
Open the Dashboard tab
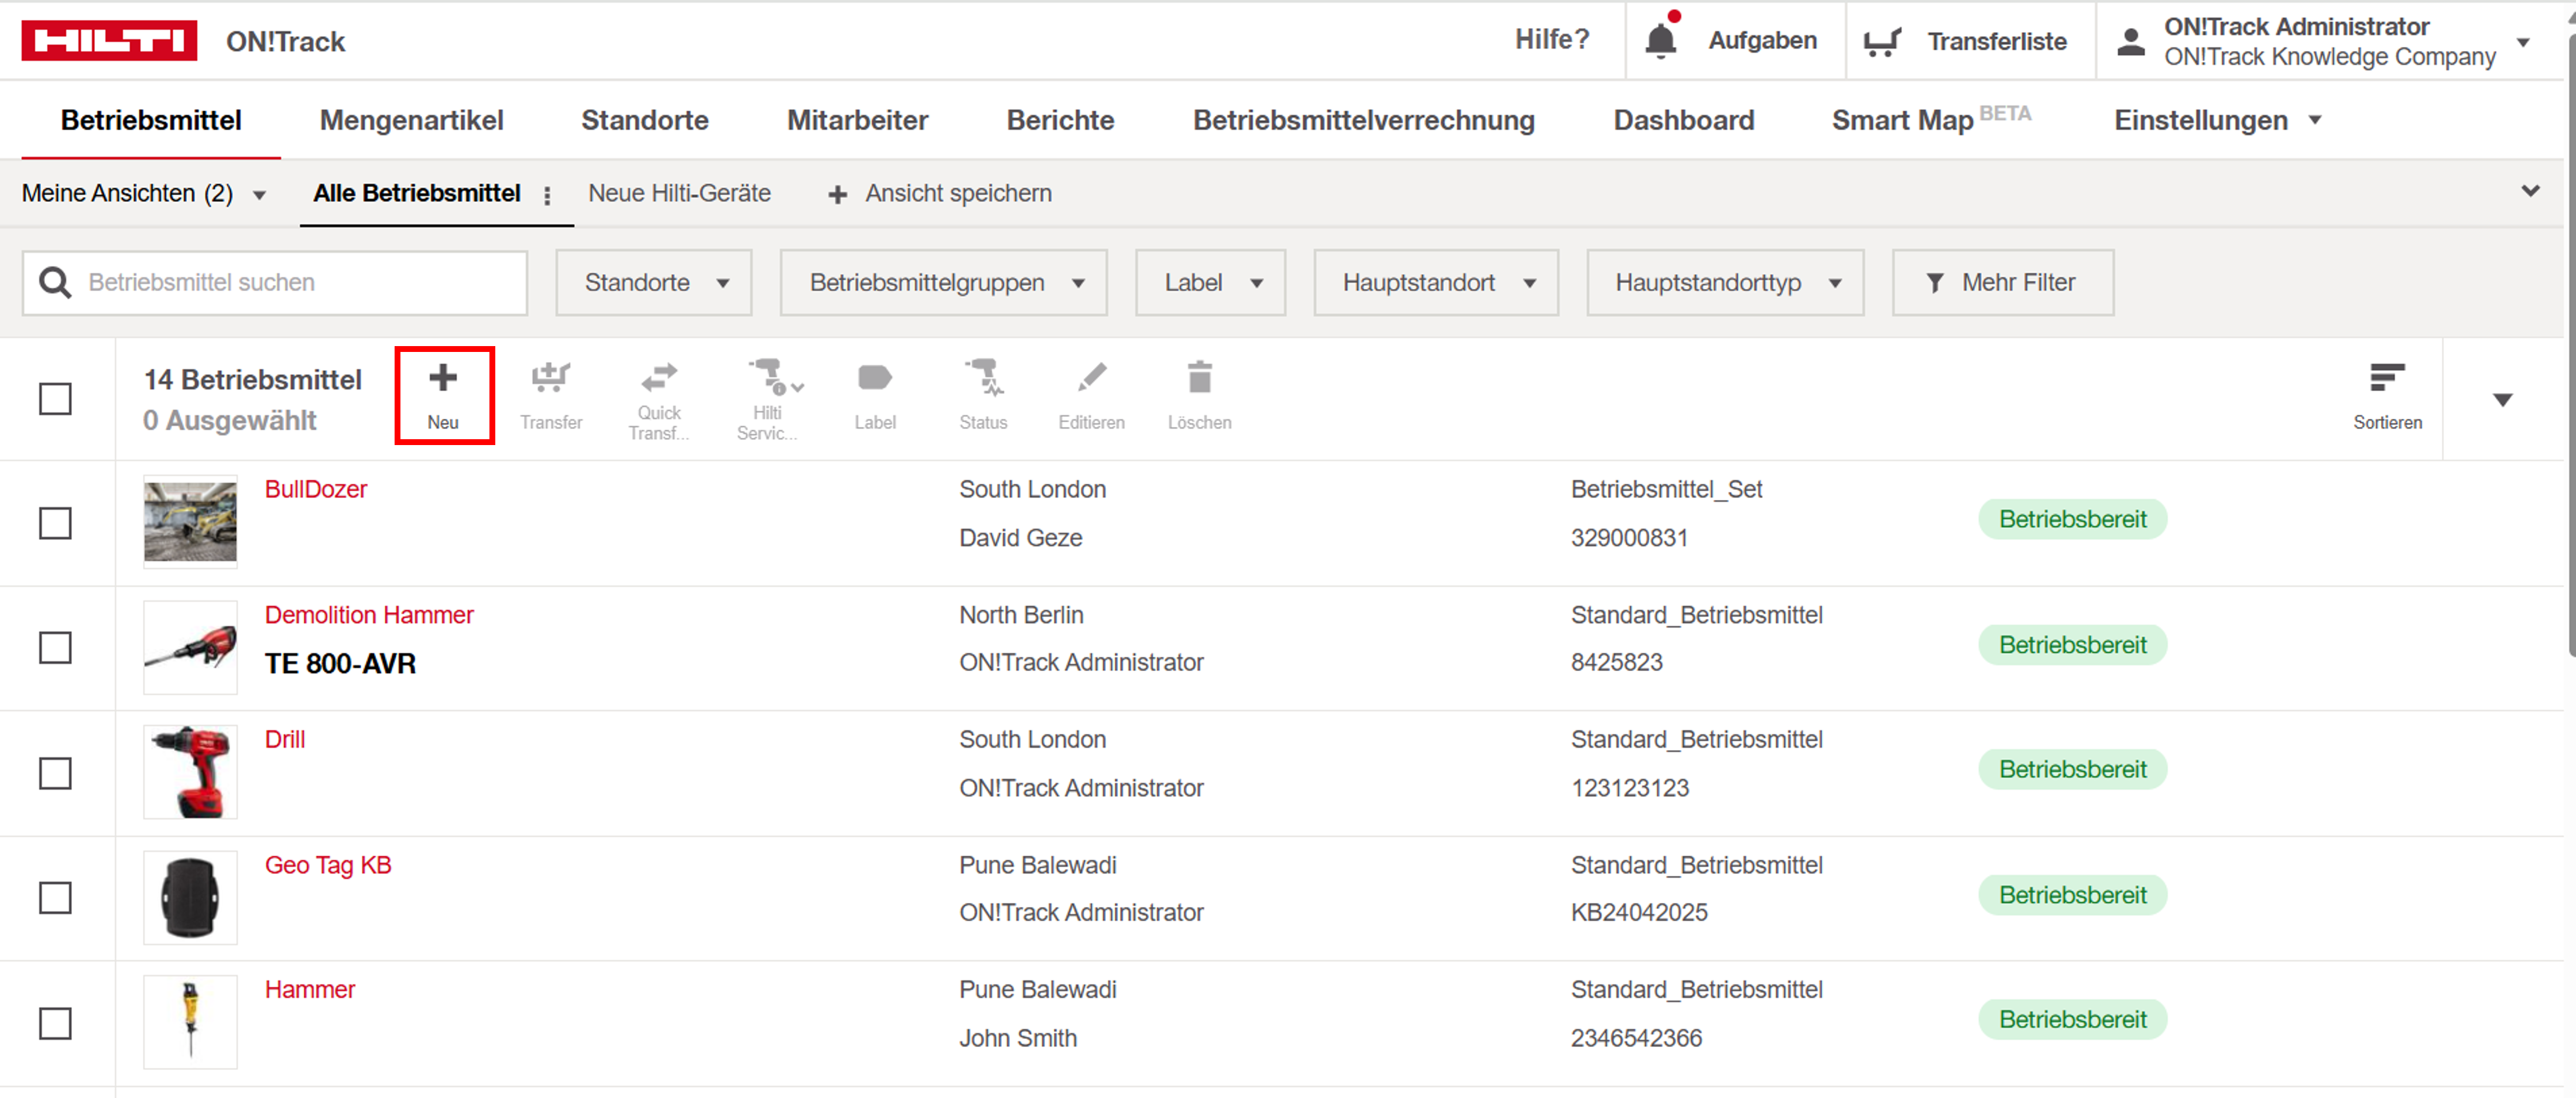tap(1683, 121)
